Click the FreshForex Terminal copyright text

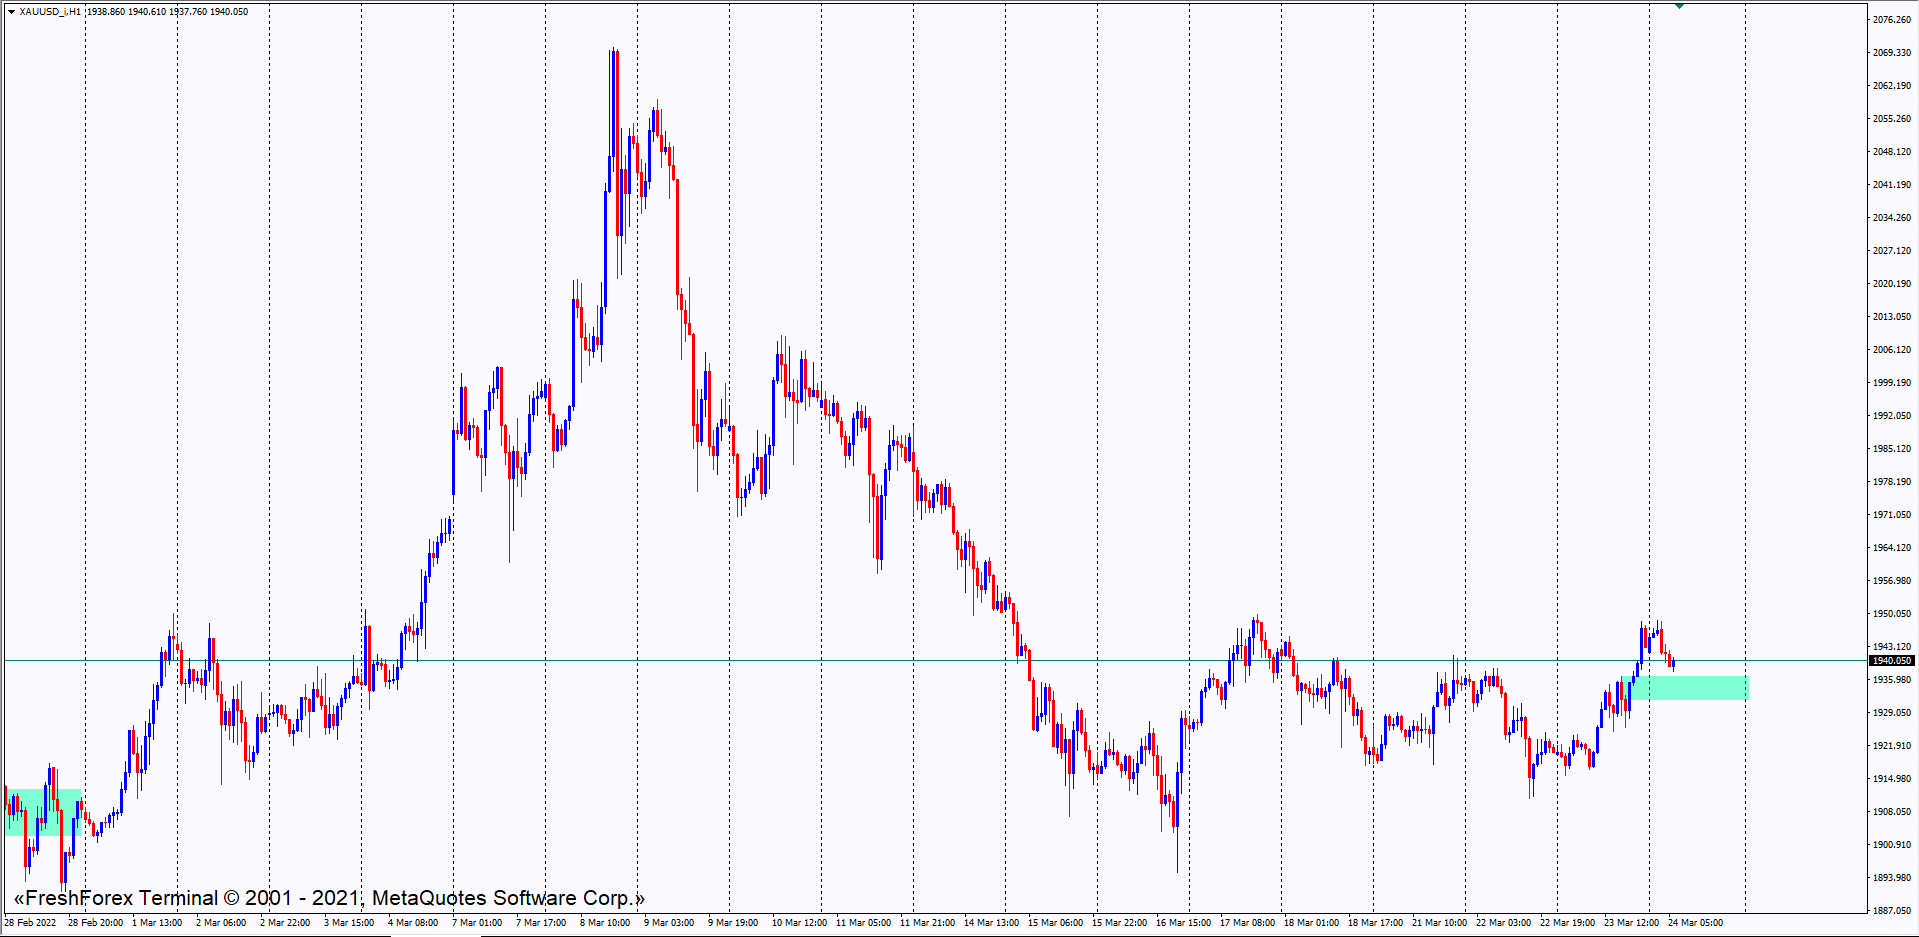coord(329,898)
